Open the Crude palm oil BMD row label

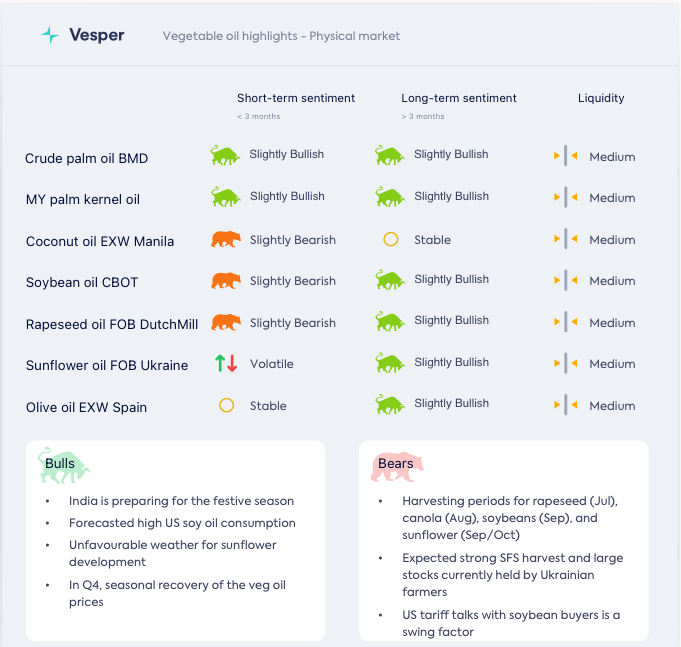pyautogui.click(x=87, y=158)
